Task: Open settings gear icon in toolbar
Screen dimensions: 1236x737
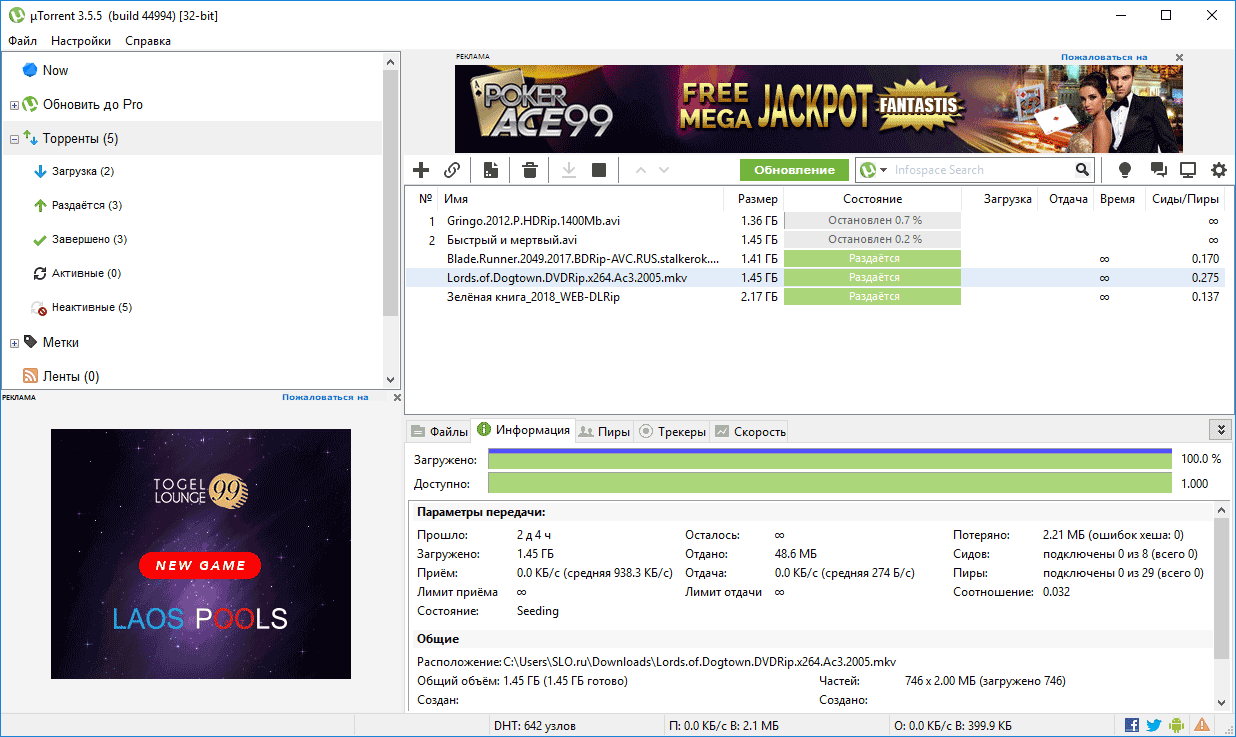Action: pyautogui.click(x=1219, y=170)
